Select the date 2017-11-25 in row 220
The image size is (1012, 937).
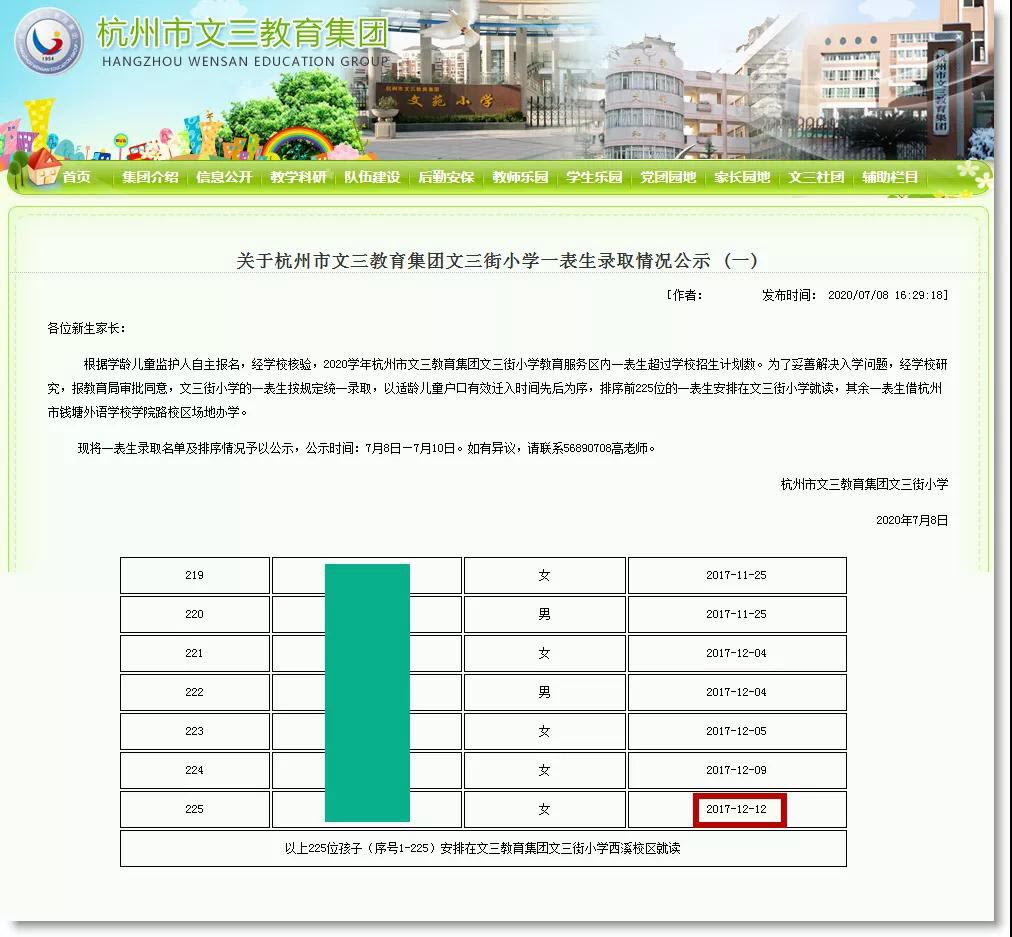(x=736, y=614)
